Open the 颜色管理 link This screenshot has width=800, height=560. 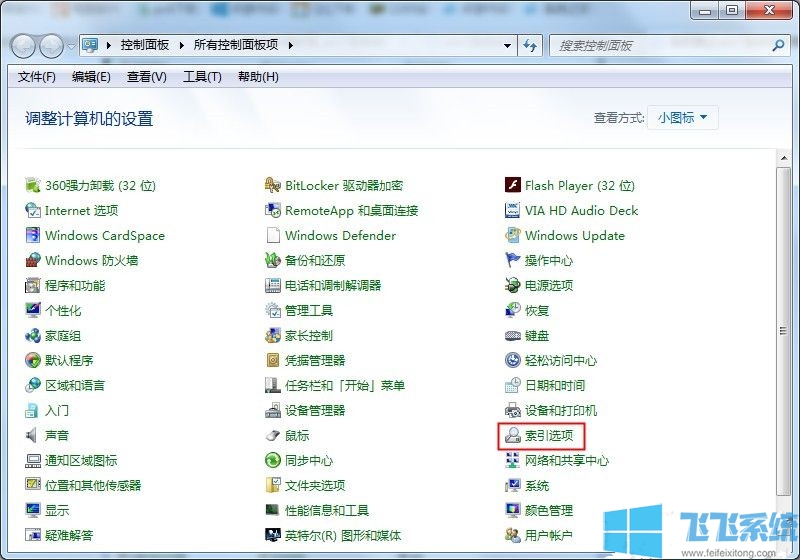click(549, 511)
